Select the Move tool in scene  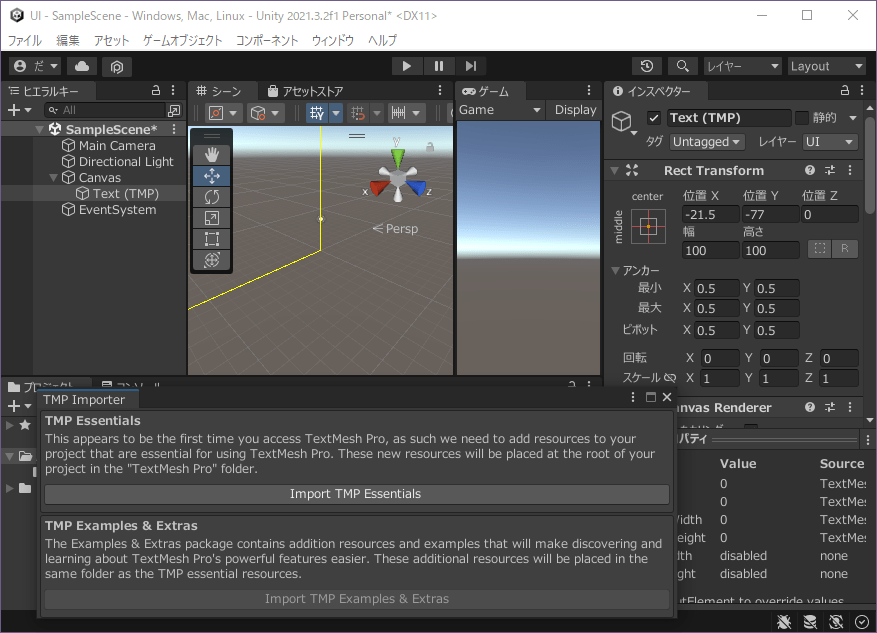(x=211, y=176)
